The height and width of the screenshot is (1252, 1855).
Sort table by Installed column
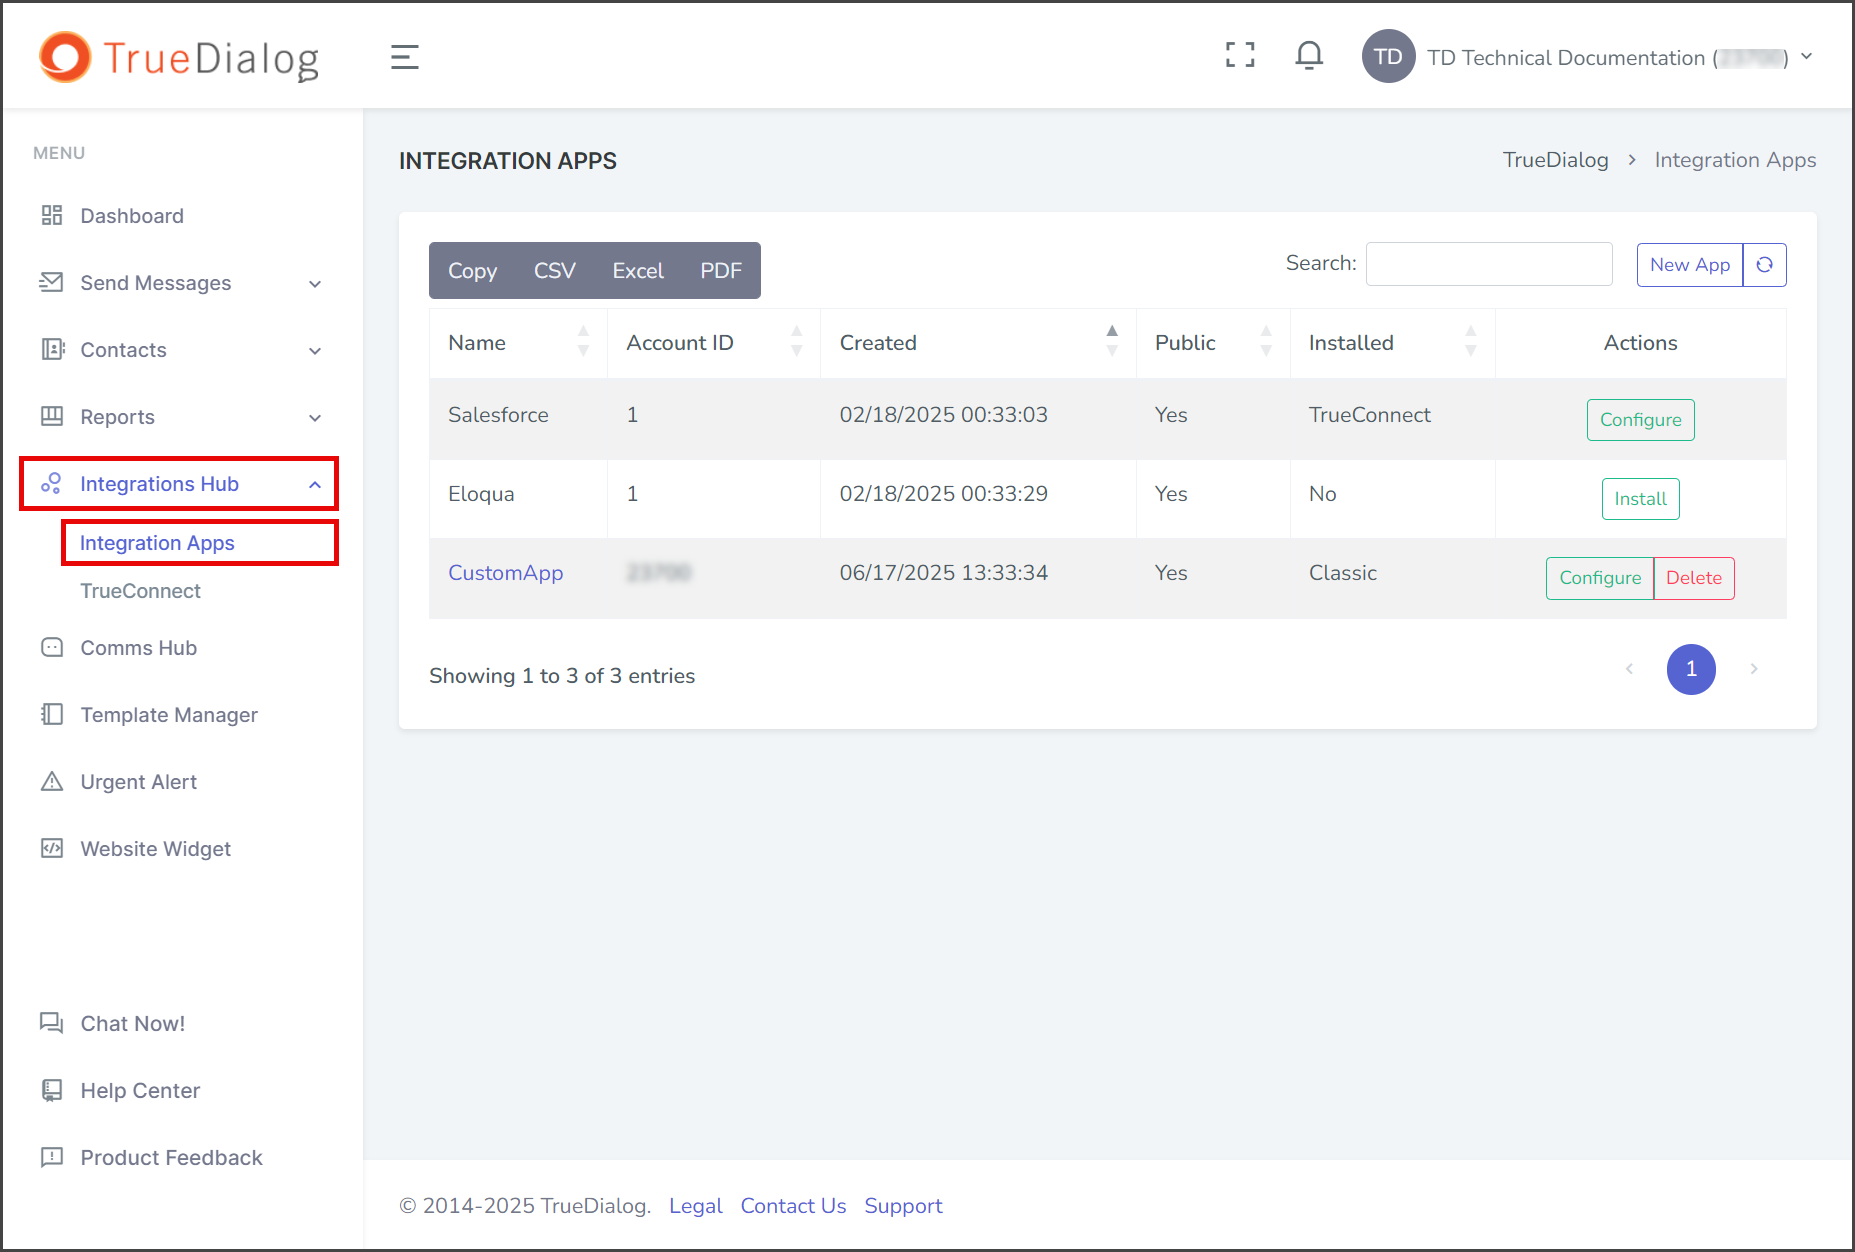(x=1393, y=343)
